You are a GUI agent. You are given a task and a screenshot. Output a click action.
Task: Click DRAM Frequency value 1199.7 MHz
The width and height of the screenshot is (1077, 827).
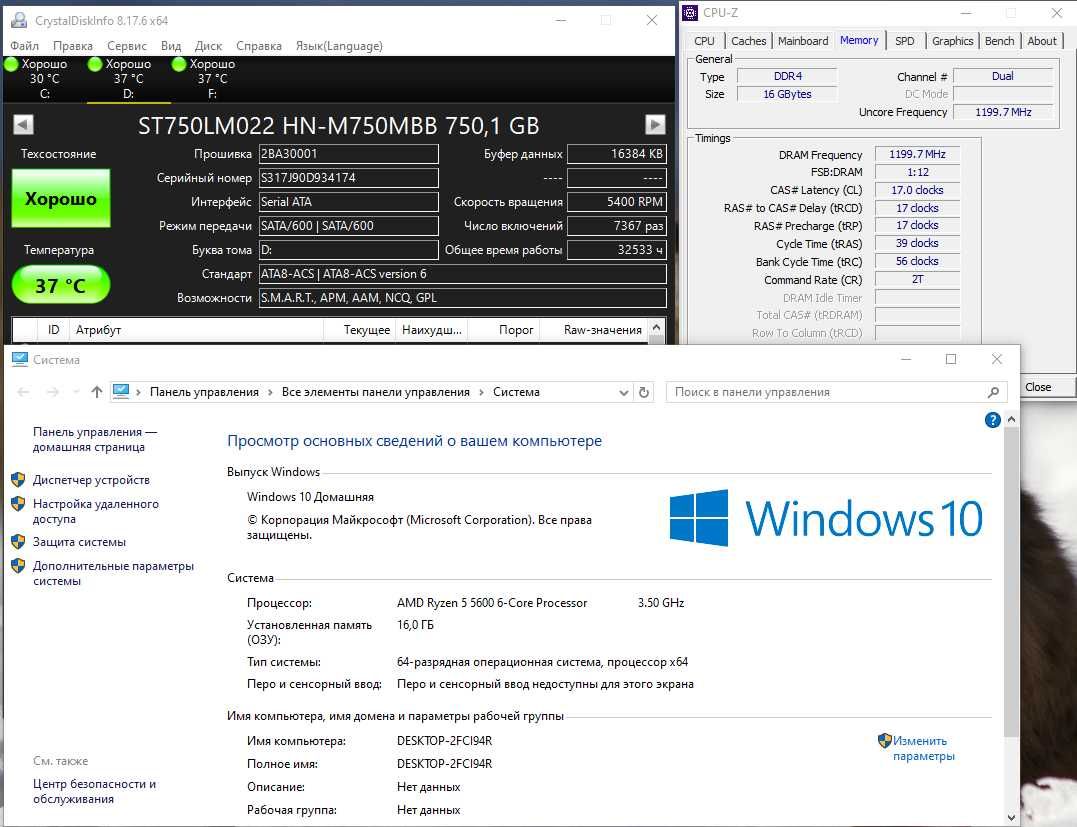[917, 155]
